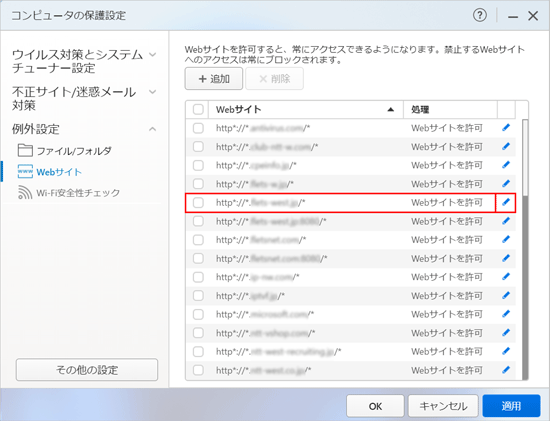Click the Wi-Fi安全性チェック signal icon

(25, 193)
